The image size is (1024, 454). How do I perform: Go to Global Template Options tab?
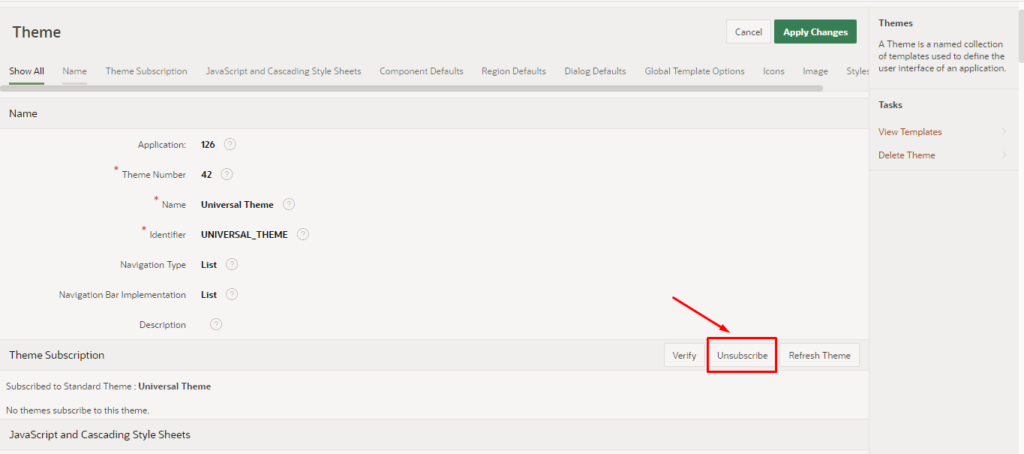(x=694, y=71)
